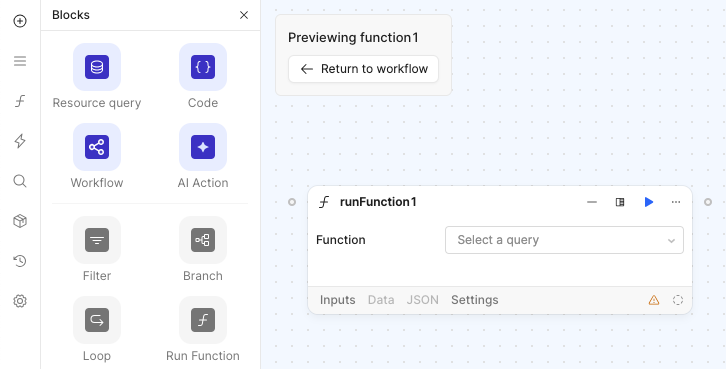The height and width of the screenshot is (369, 726).
Task: Click the orange warning triangle icon
Action: tap(654, 300)
